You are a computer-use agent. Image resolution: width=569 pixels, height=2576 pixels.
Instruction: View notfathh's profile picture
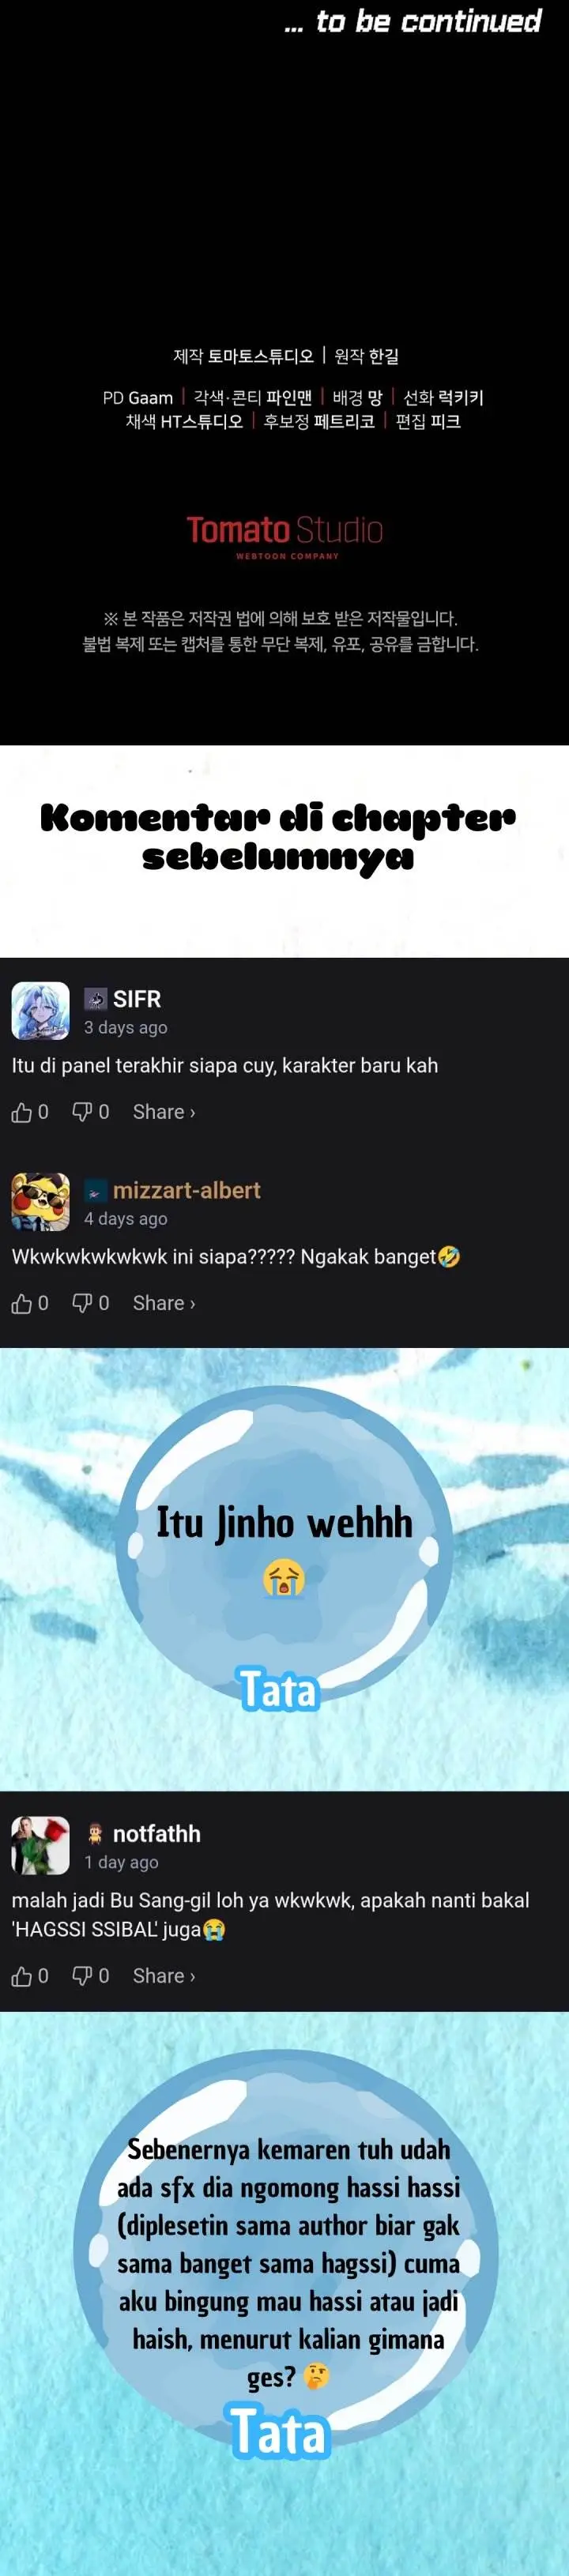pos(40,1846)
